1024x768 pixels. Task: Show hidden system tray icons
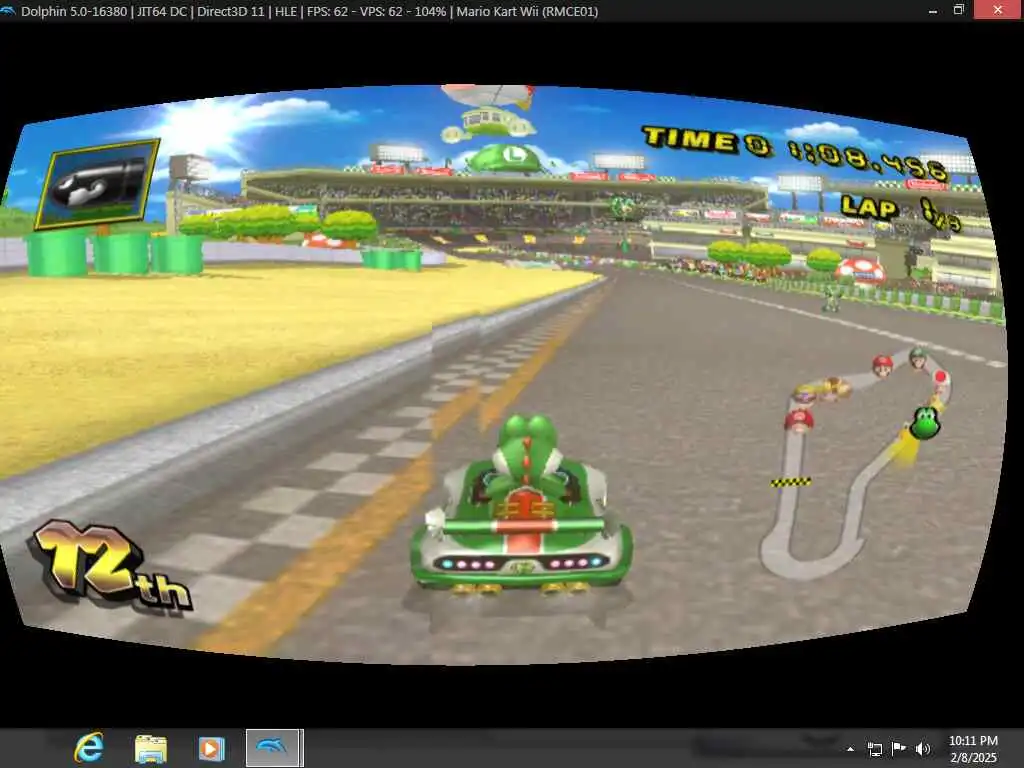(x=850, y=749)
